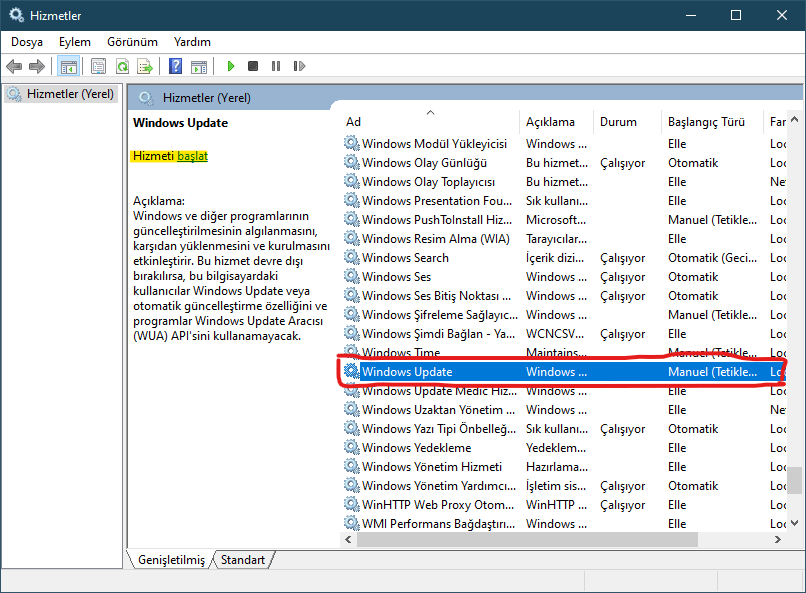Open Properties toolbar icon
This screenshot has height=593, width=806.
pos(98,66)
